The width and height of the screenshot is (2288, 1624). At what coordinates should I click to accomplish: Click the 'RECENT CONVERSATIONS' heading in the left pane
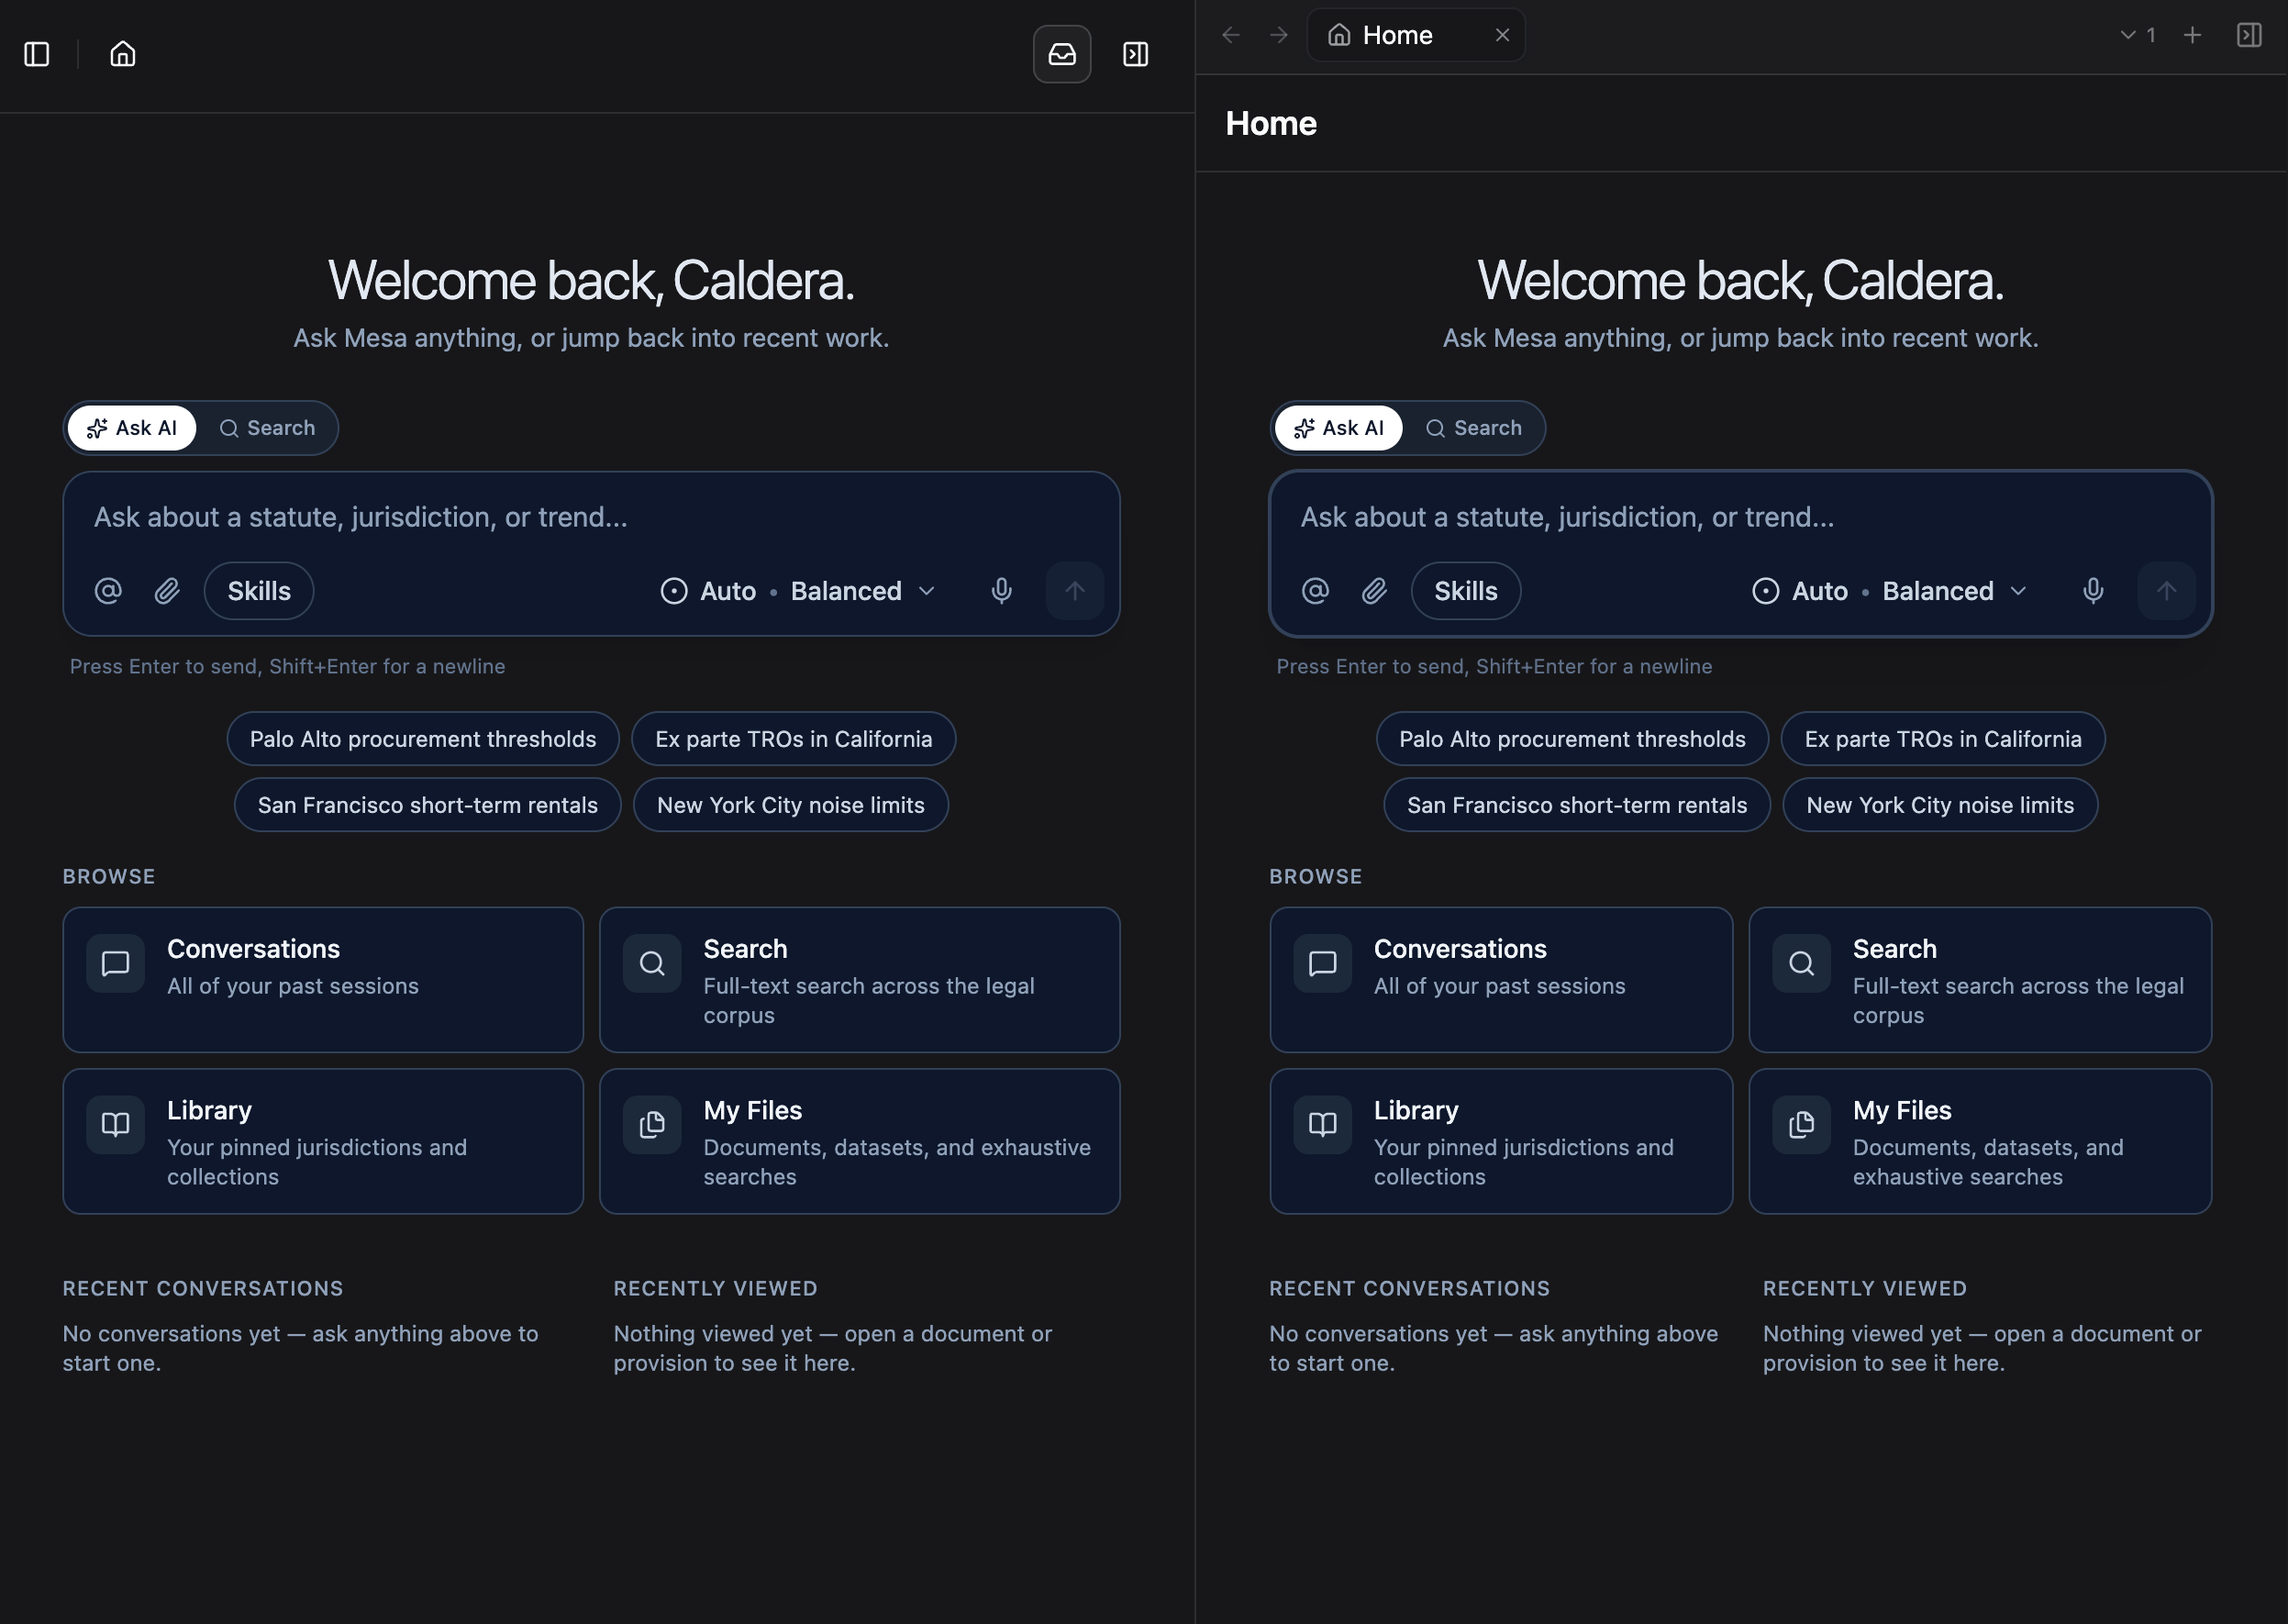[203, 1288]
